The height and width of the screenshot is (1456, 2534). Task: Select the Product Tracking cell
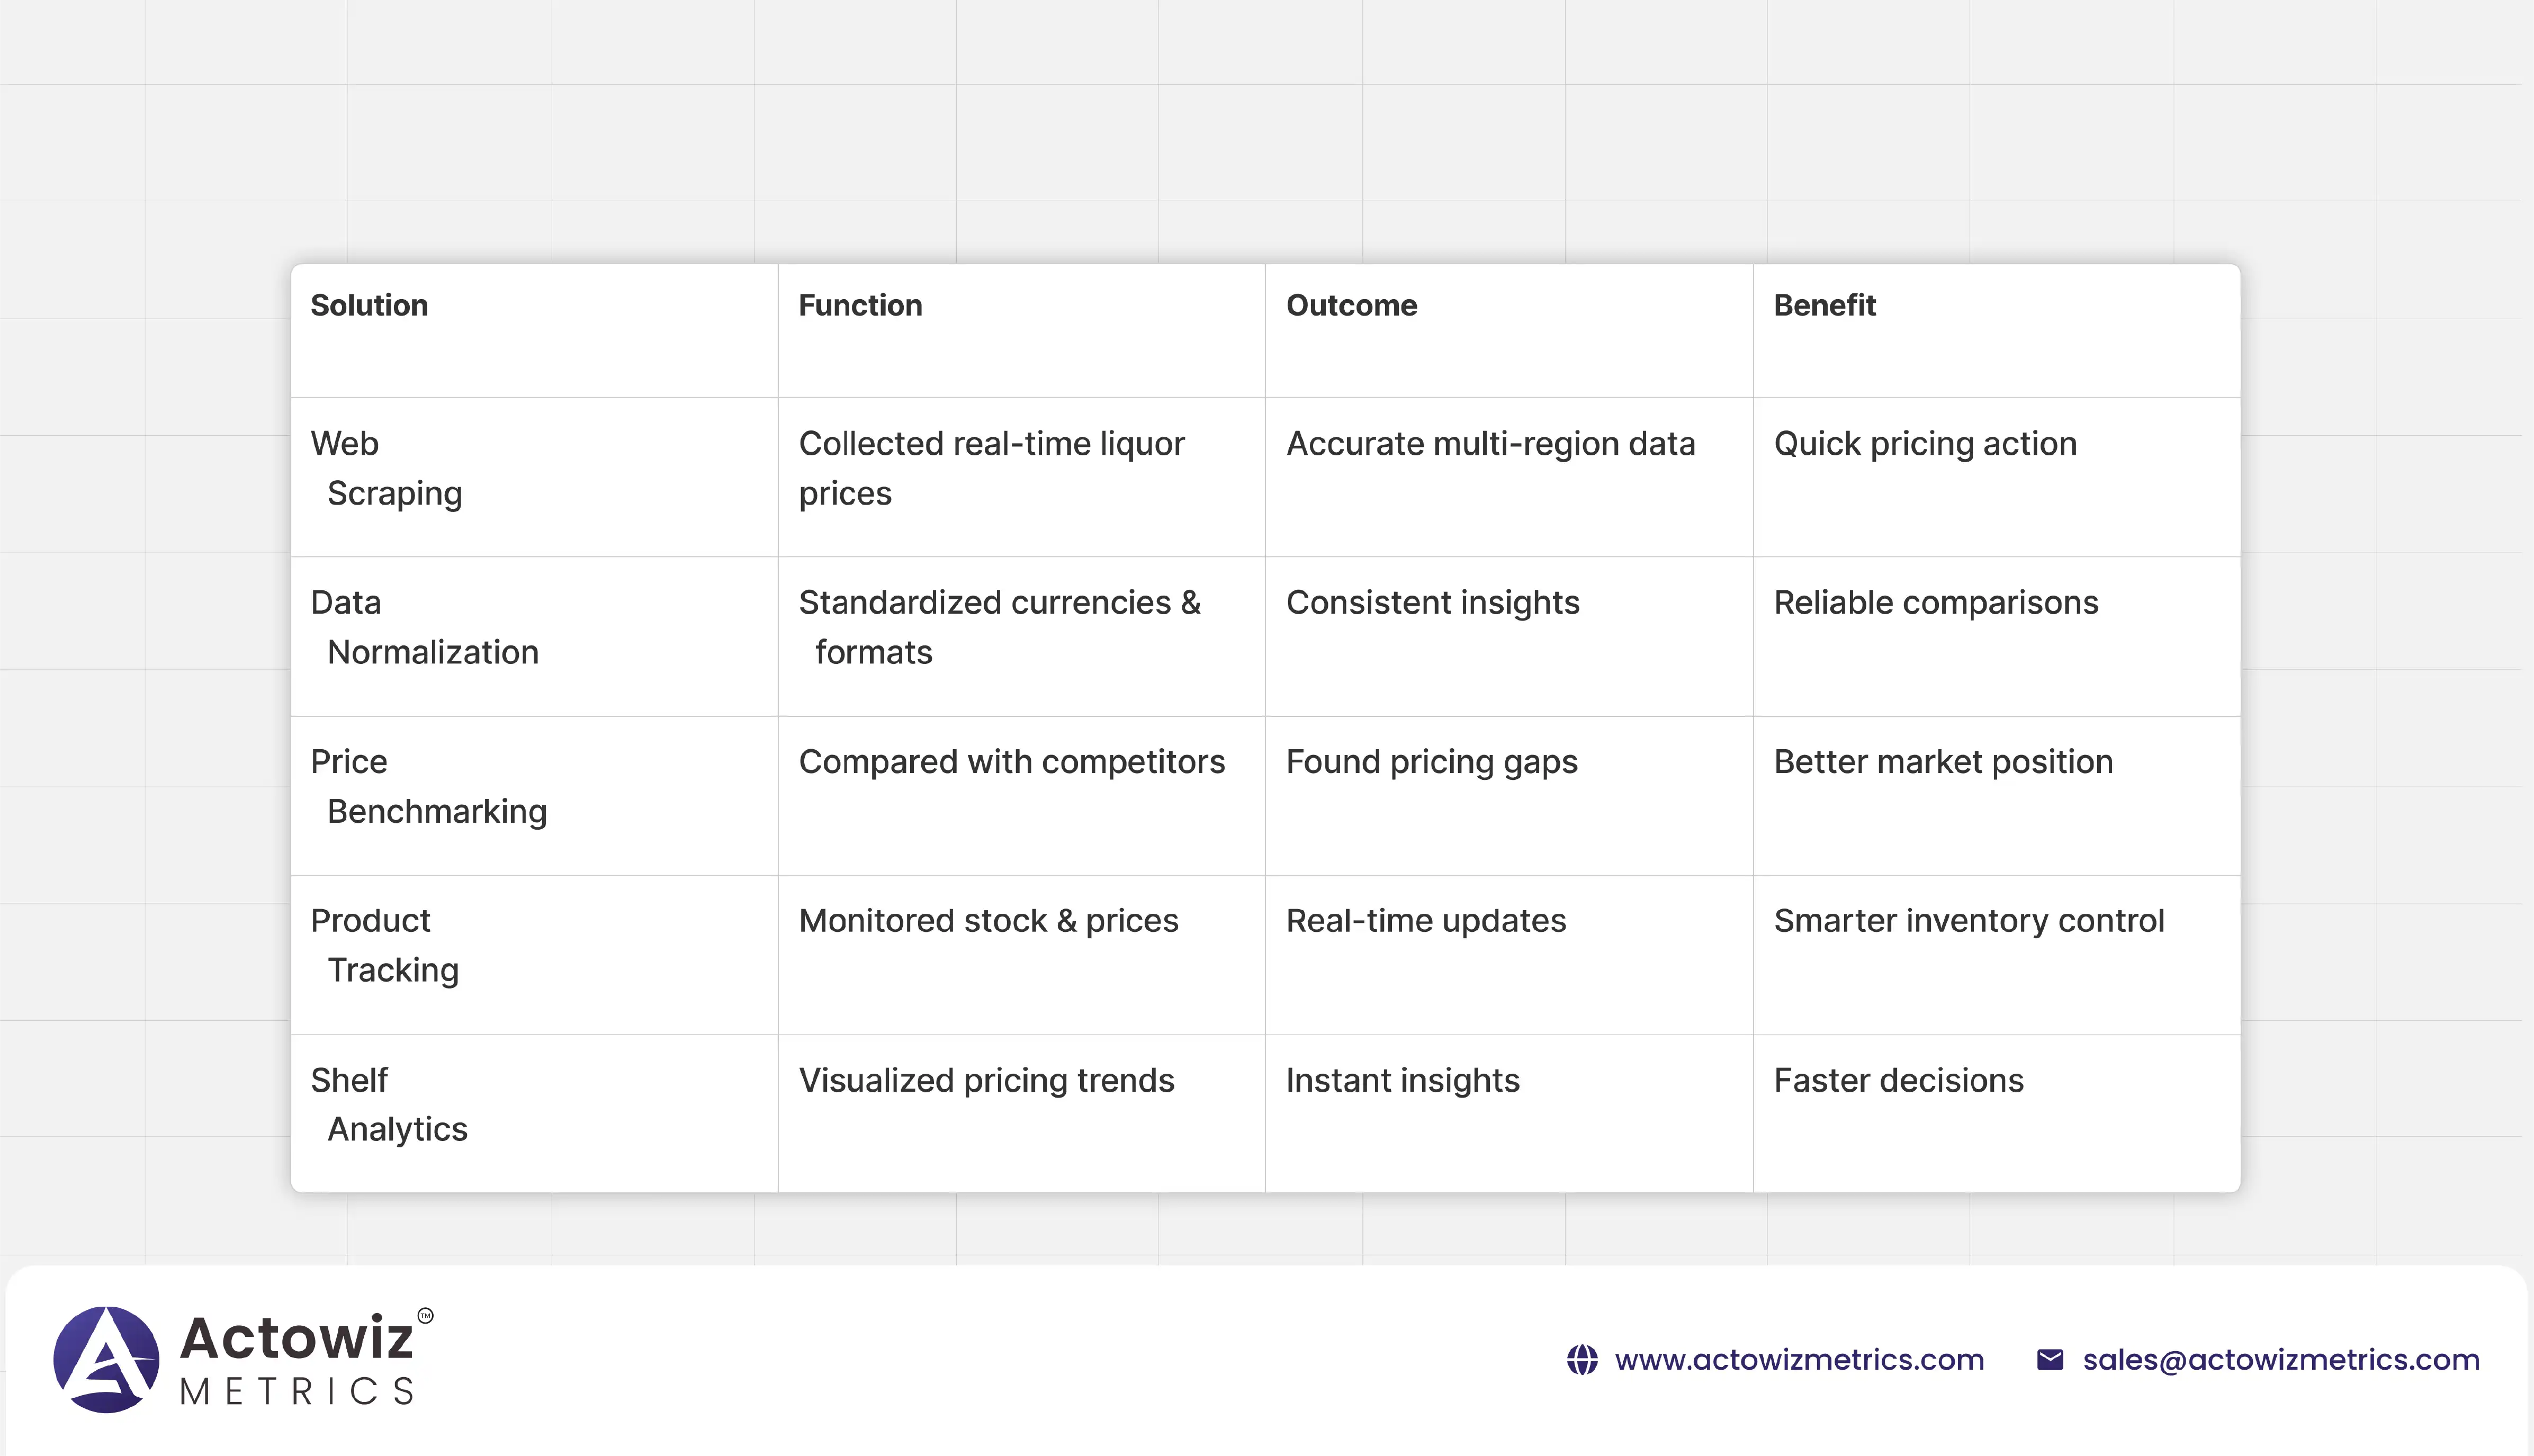point(385,946)
